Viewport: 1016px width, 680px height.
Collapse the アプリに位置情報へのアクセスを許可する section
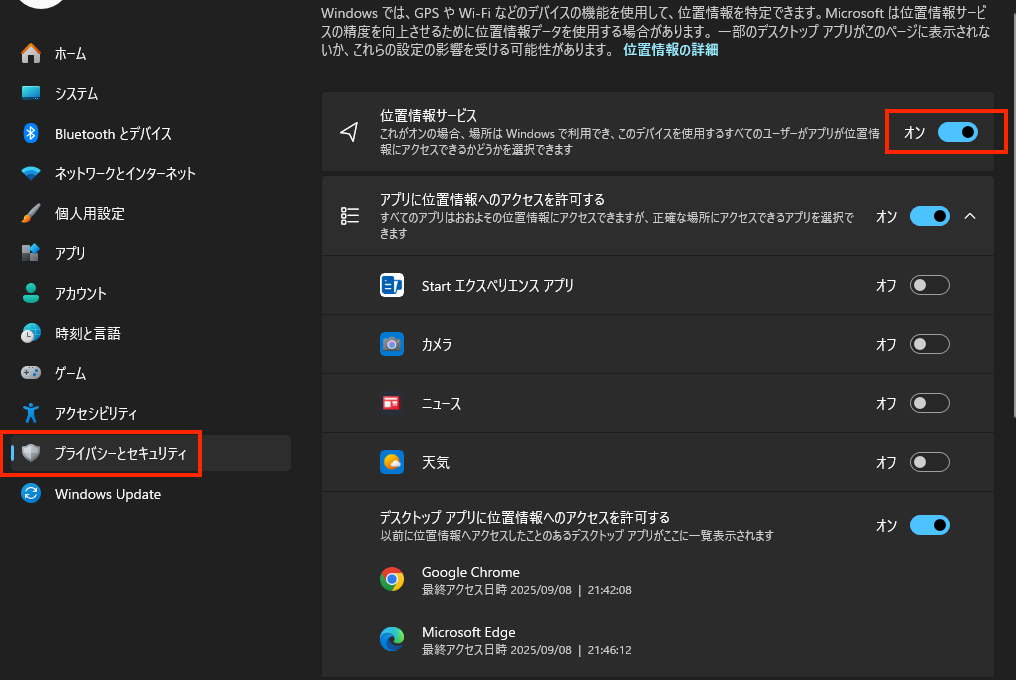coord(968,216)
